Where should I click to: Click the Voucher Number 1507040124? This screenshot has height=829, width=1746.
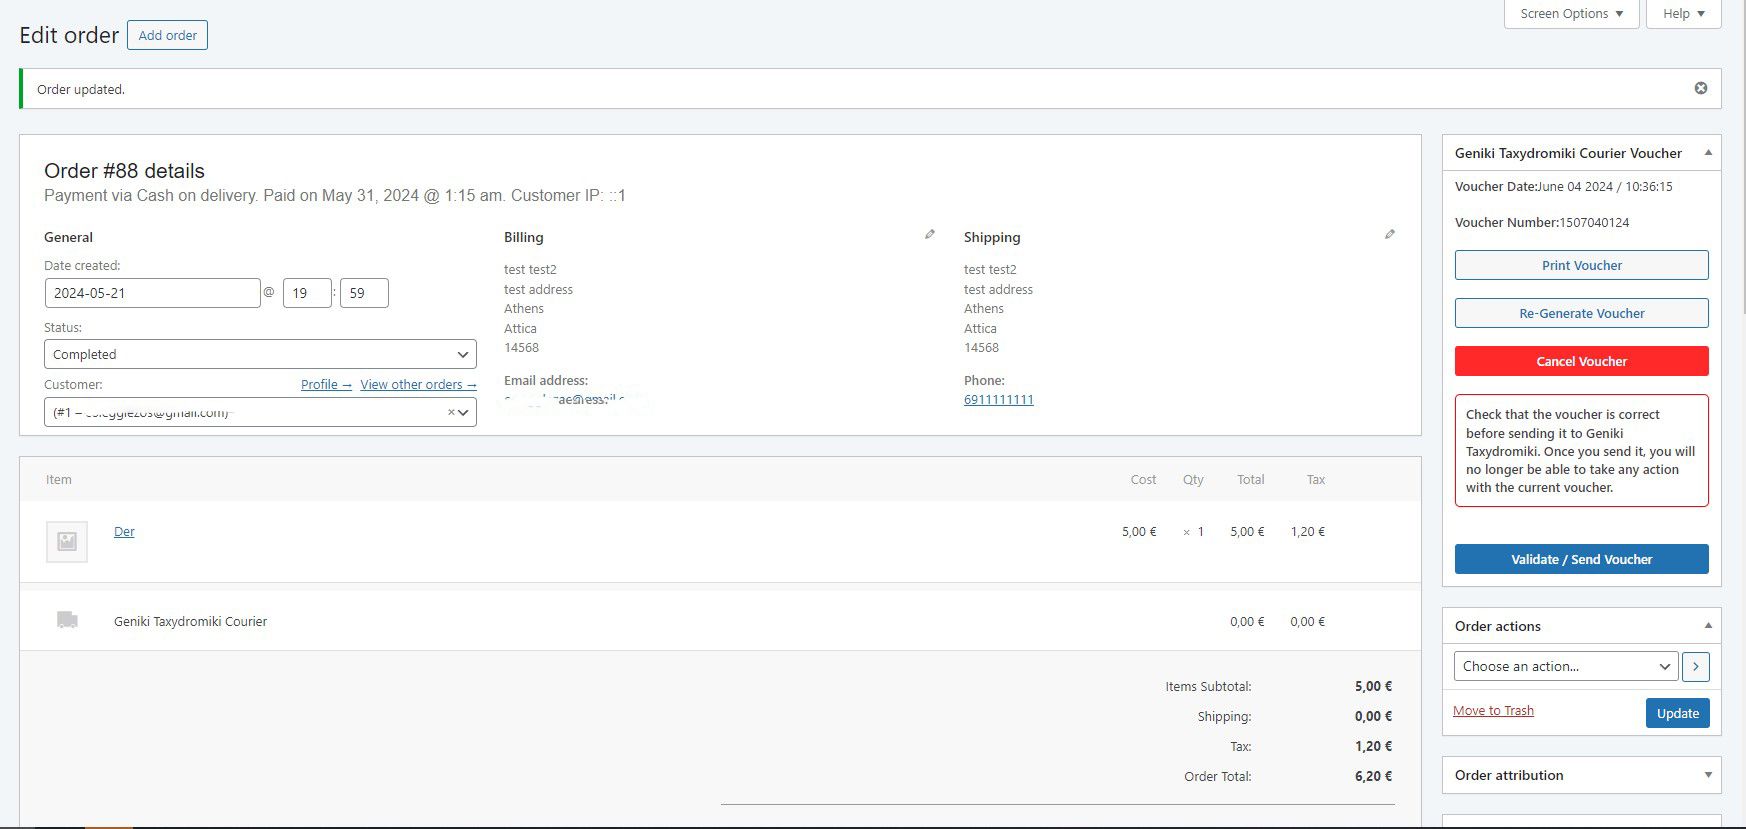point(1594,223)
